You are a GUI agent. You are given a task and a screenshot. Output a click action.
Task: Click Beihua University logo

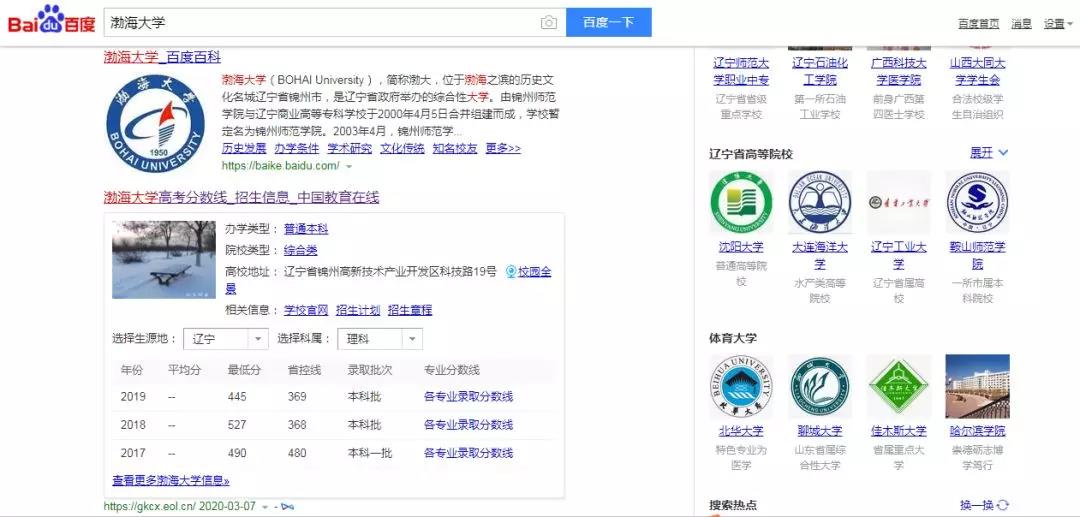pos(741,386)
